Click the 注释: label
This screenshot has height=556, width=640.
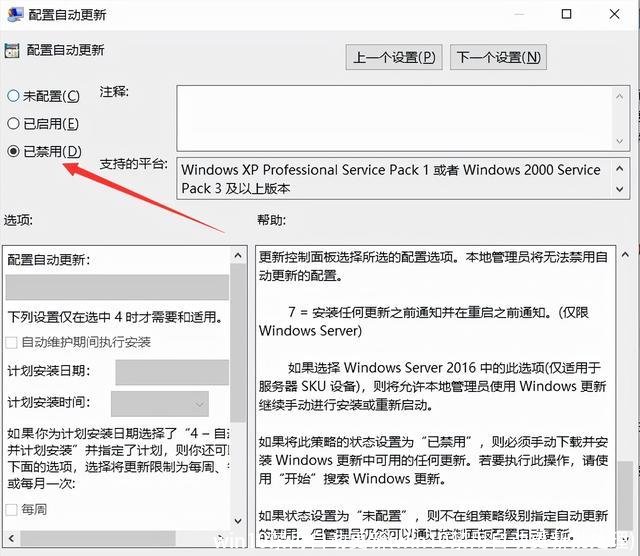114,92
